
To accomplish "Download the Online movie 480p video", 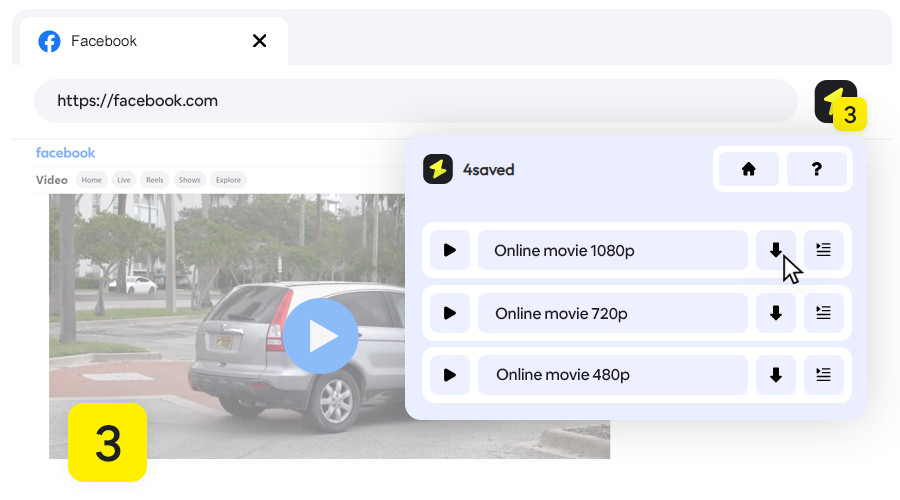I will click(x=775, y=375).
